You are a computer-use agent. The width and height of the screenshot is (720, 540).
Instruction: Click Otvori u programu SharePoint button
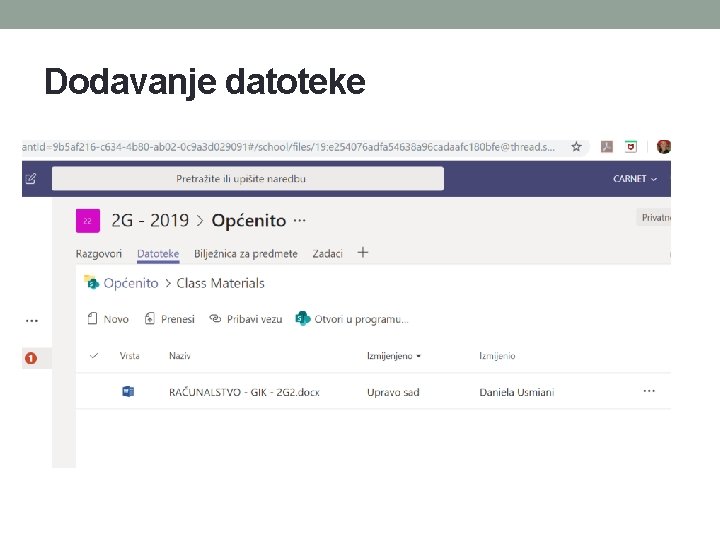pos(352,319)
